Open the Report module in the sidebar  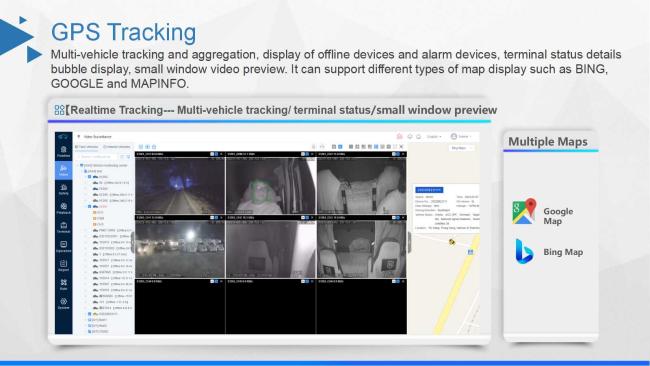click(x=63, y=266)
